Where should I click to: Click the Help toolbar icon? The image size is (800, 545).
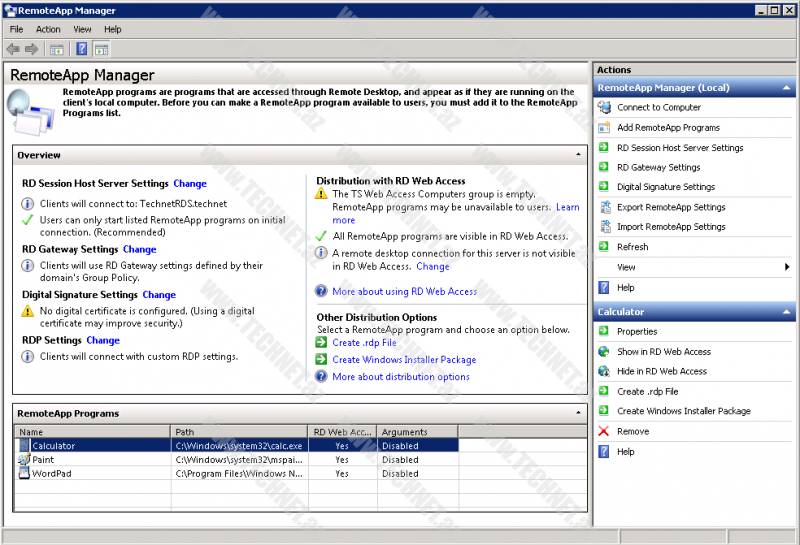pyautogui.click(x=82, y=48)
